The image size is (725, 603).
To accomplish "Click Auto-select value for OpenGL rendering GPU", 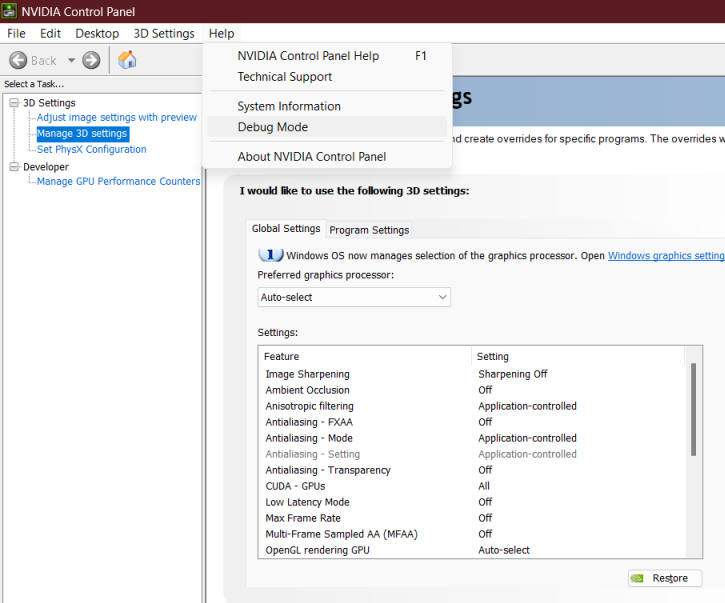I will [504, 550].
